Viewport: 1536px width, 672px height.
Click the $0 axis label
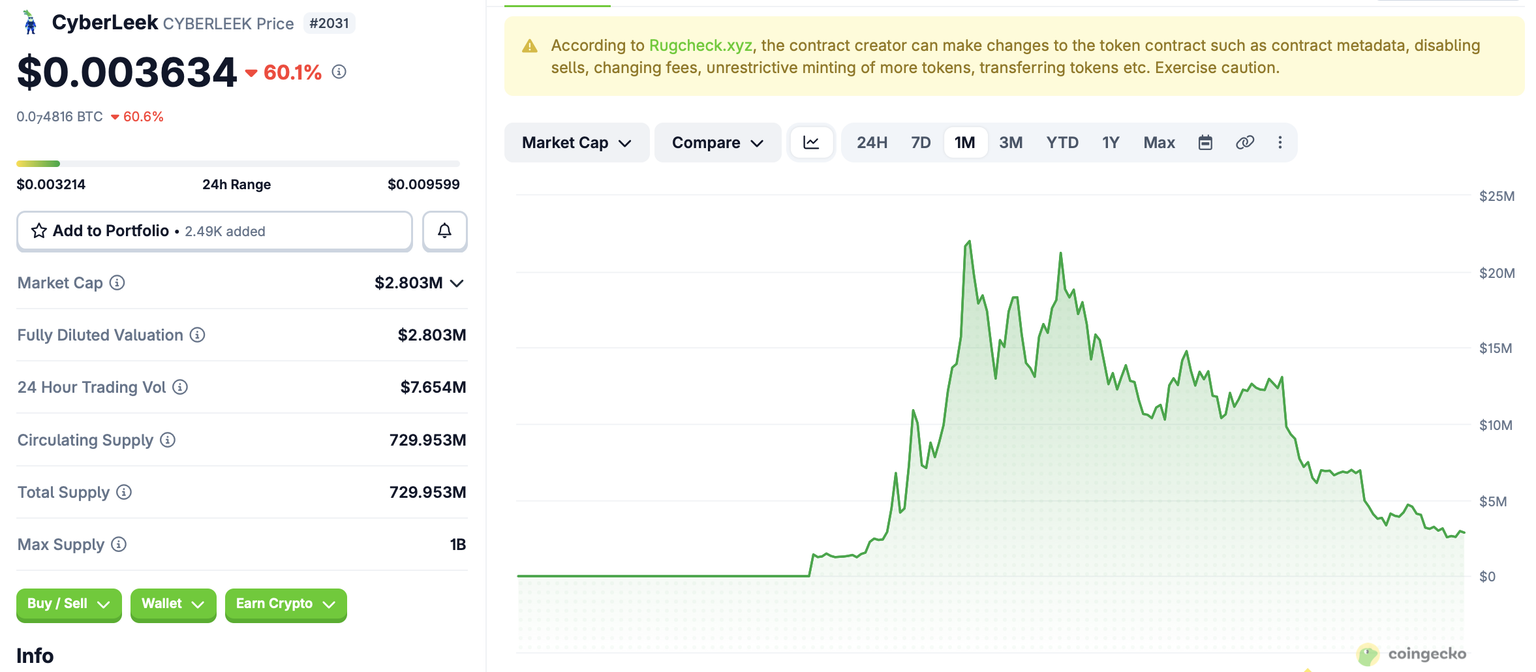[x=1487, y=576]
